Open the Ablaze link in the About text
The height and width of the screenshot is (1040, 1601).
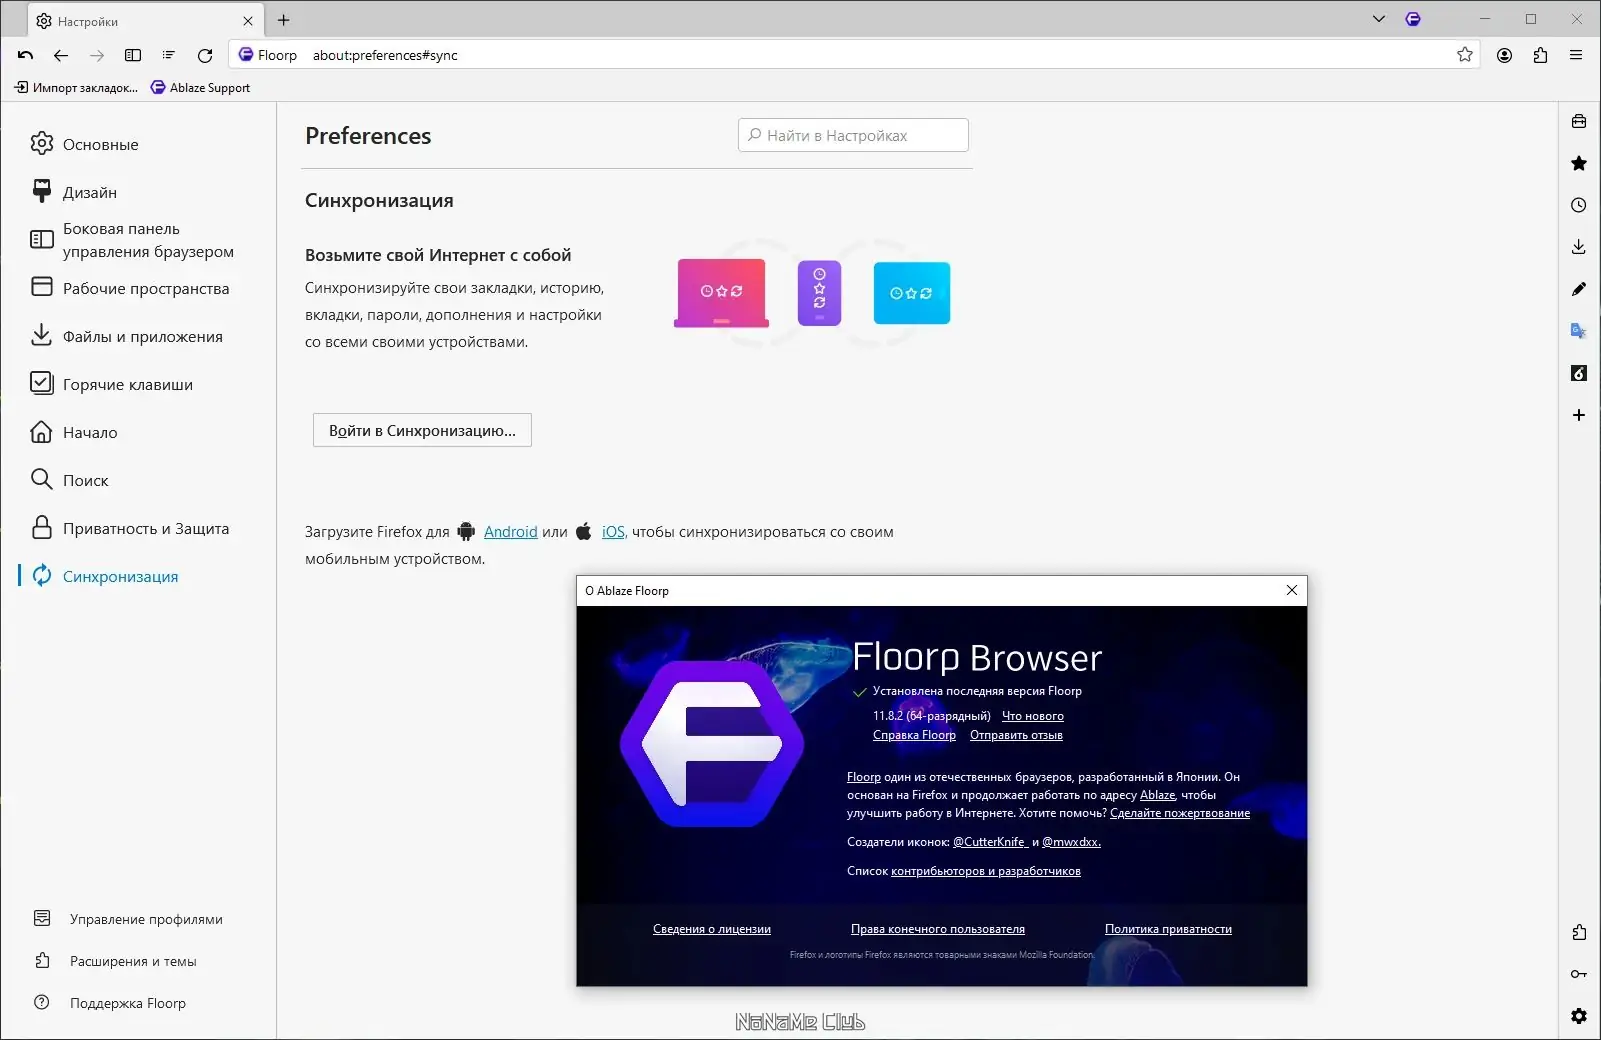coord(1157,795)
